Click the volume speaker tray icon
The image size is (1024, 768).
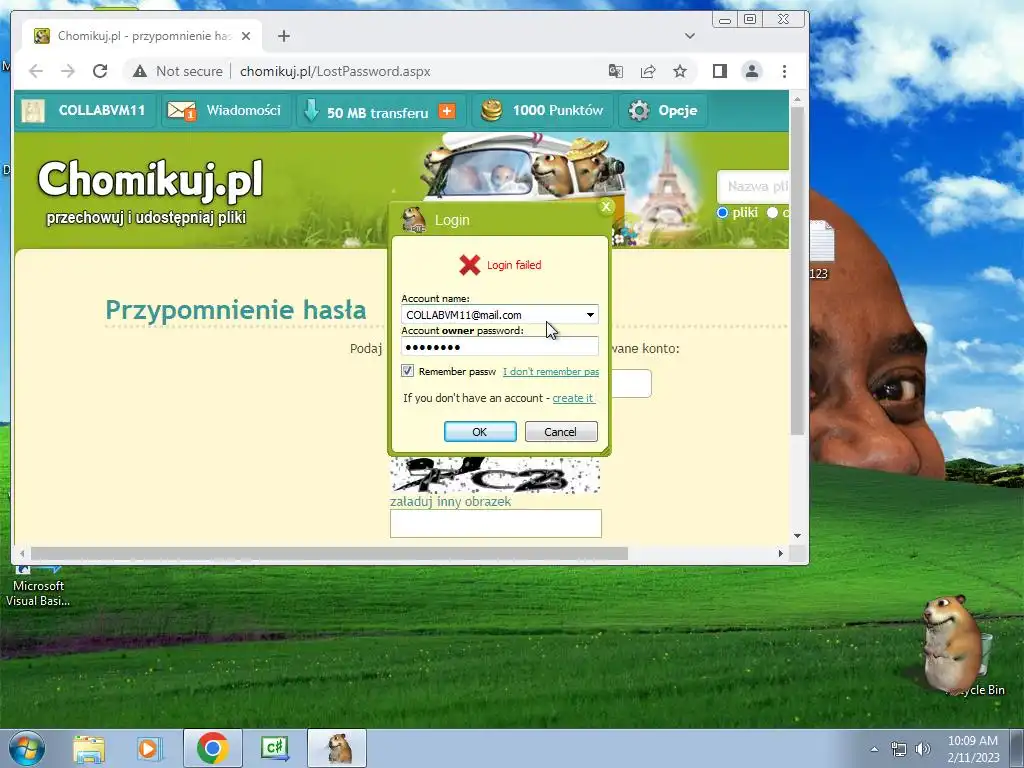pos(922,749)
